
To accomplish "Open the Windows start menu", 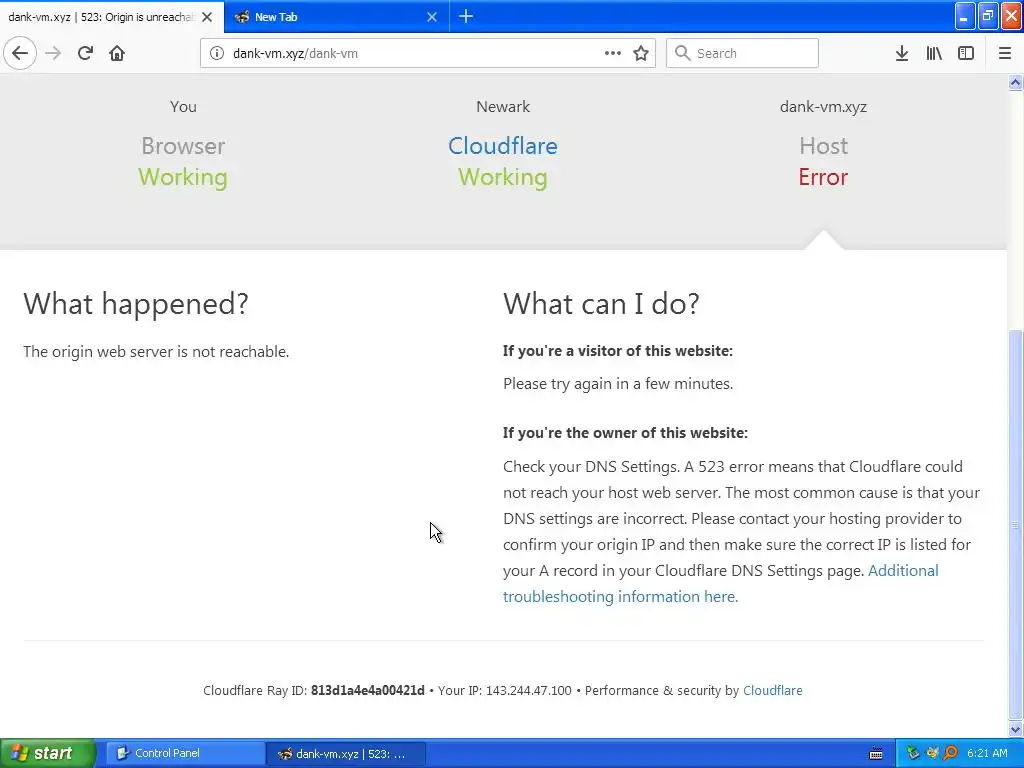I will point(47,753).
